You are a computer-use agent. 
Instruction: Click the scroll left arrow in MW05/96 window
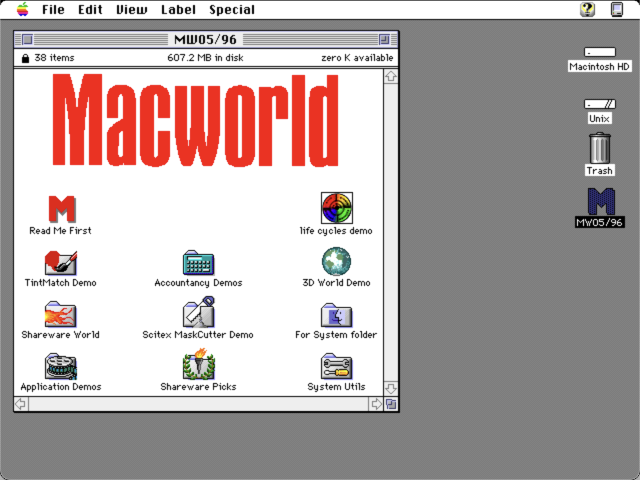click(x=21, y=404)
